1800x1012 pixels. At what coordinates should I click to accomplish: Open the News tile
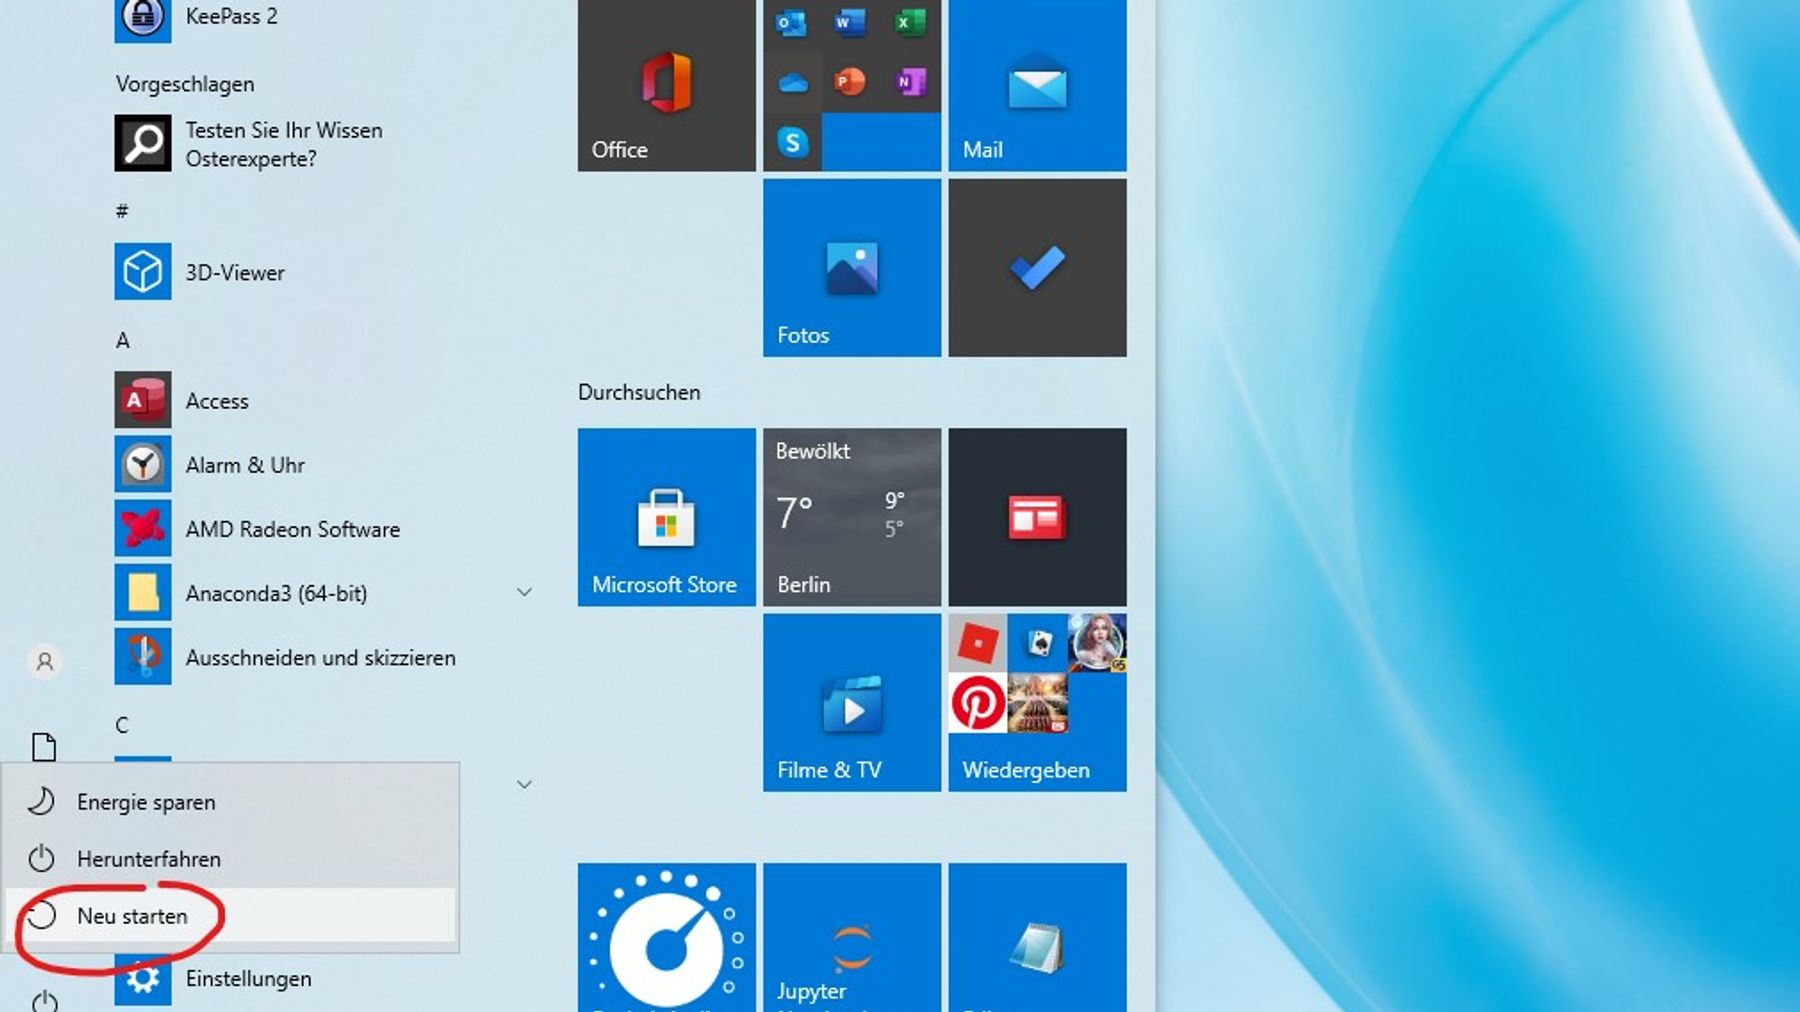point(1037,517)
